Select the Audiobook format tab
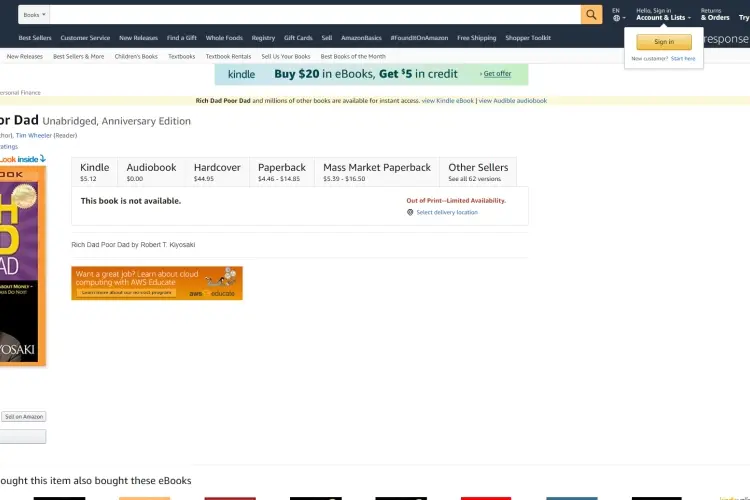Image resolution: width=750 pixels, height=500 pixels. tap(151, 172)
